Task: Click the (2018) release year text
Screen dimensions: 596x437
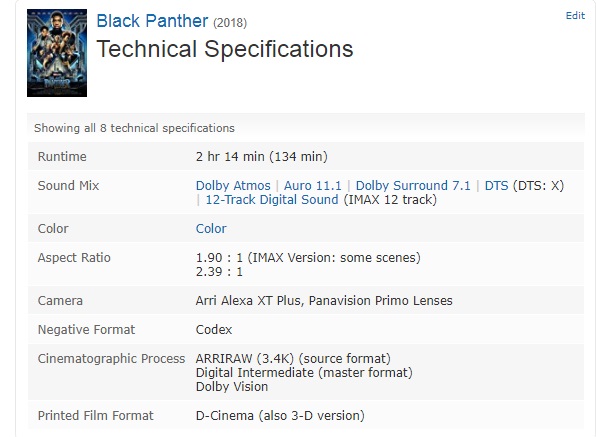Action: (230, 23)
